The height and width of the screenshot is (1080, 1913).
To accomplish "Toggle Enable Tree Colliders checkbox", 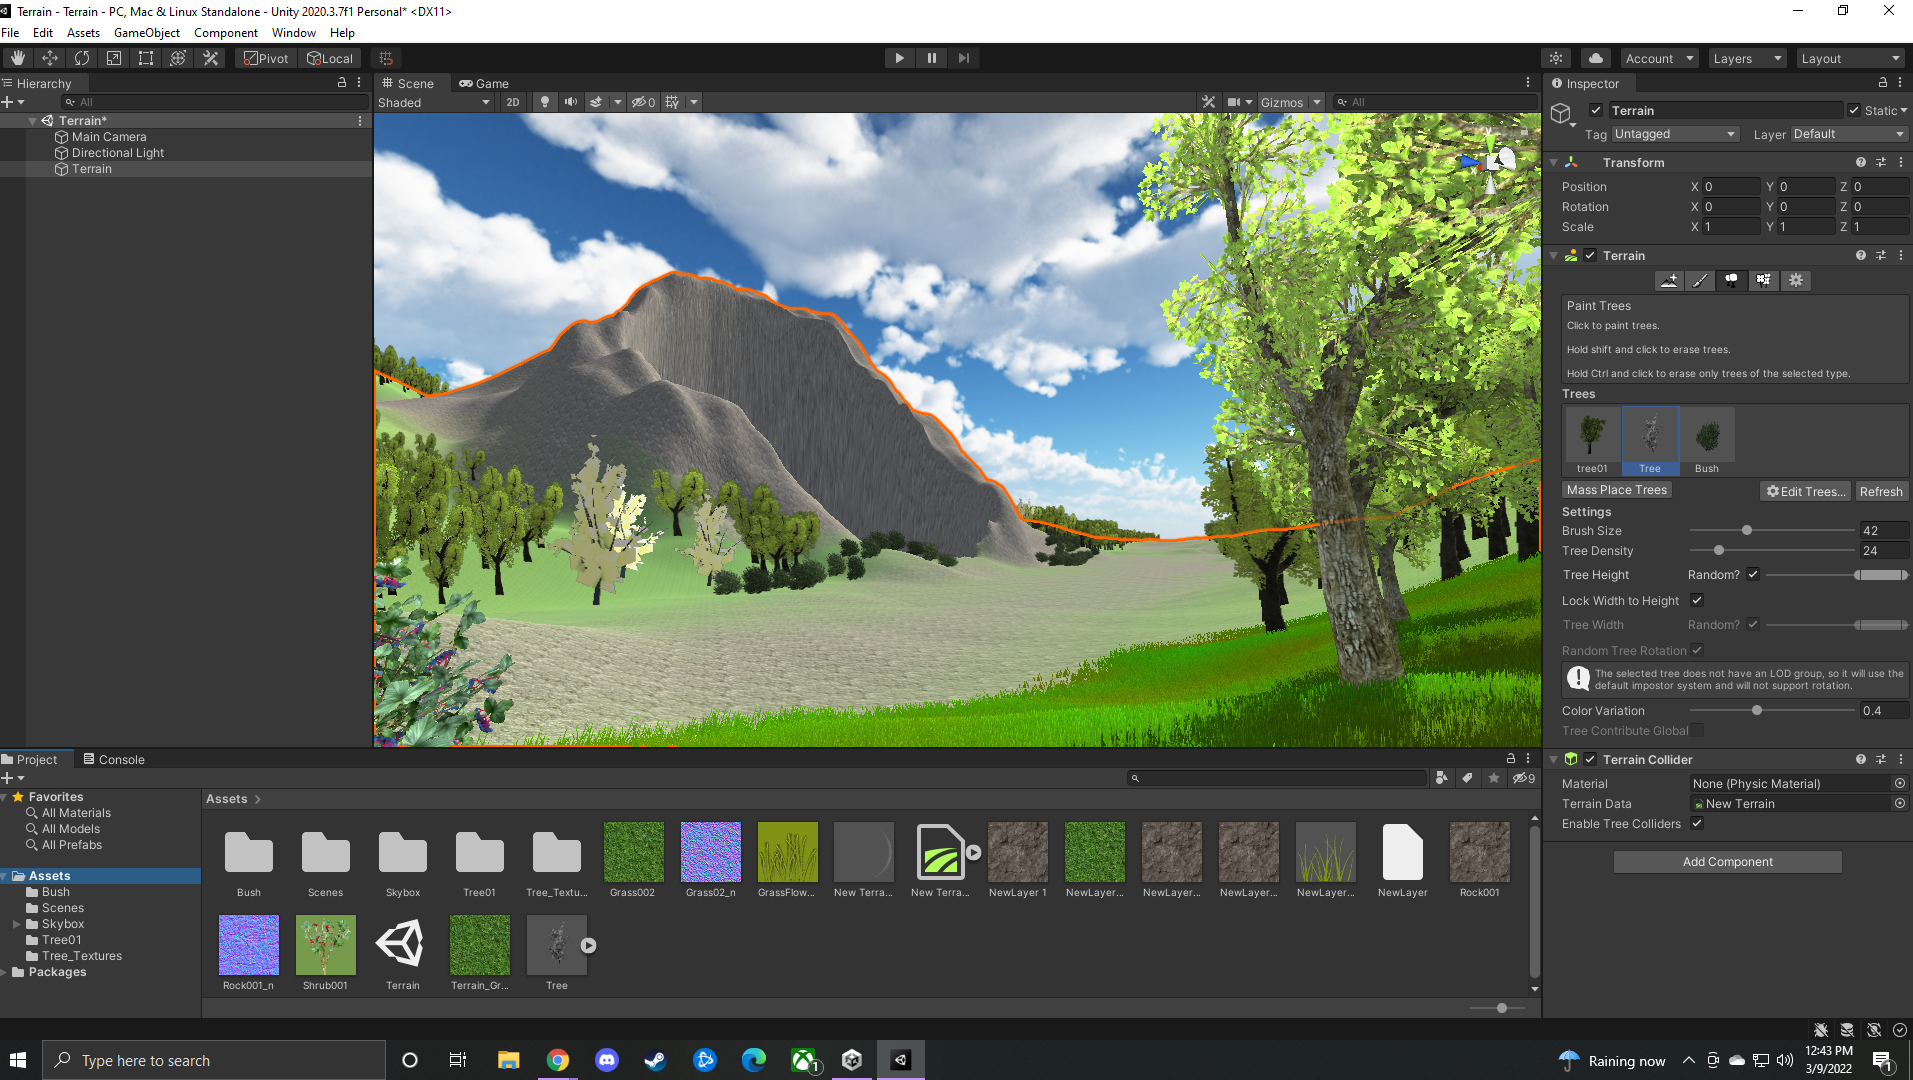I will [1697, 824].
